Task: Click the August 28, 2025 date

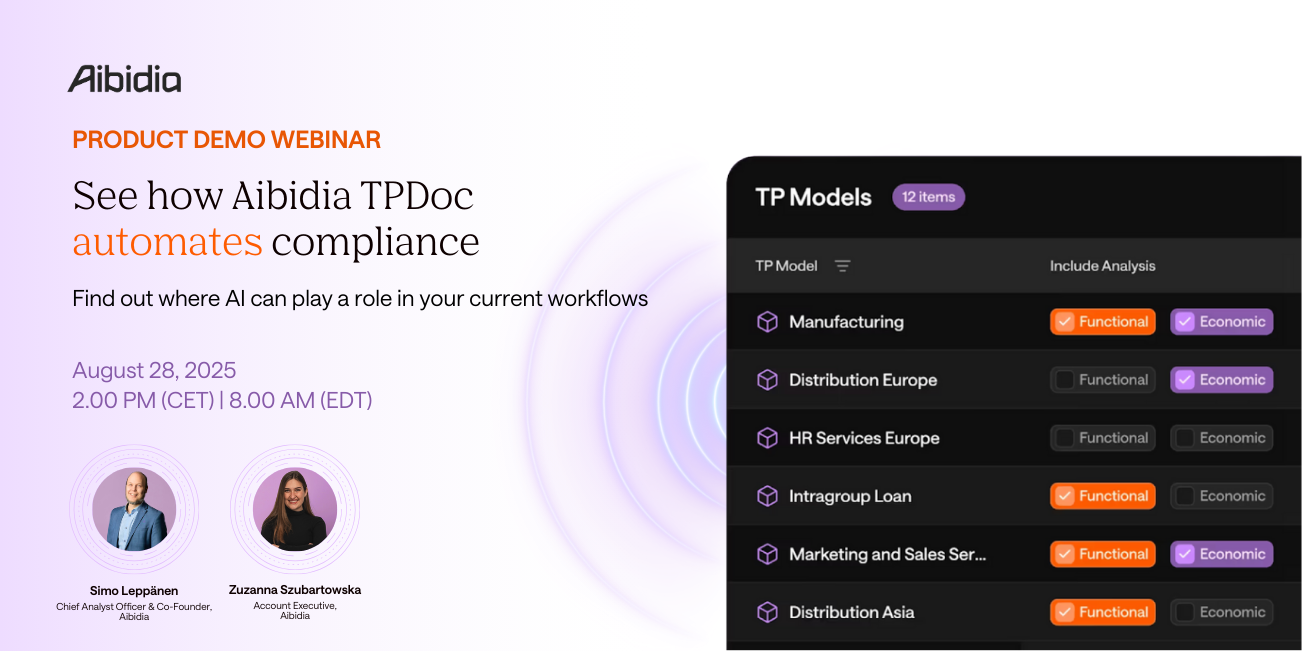Action: 154,371
